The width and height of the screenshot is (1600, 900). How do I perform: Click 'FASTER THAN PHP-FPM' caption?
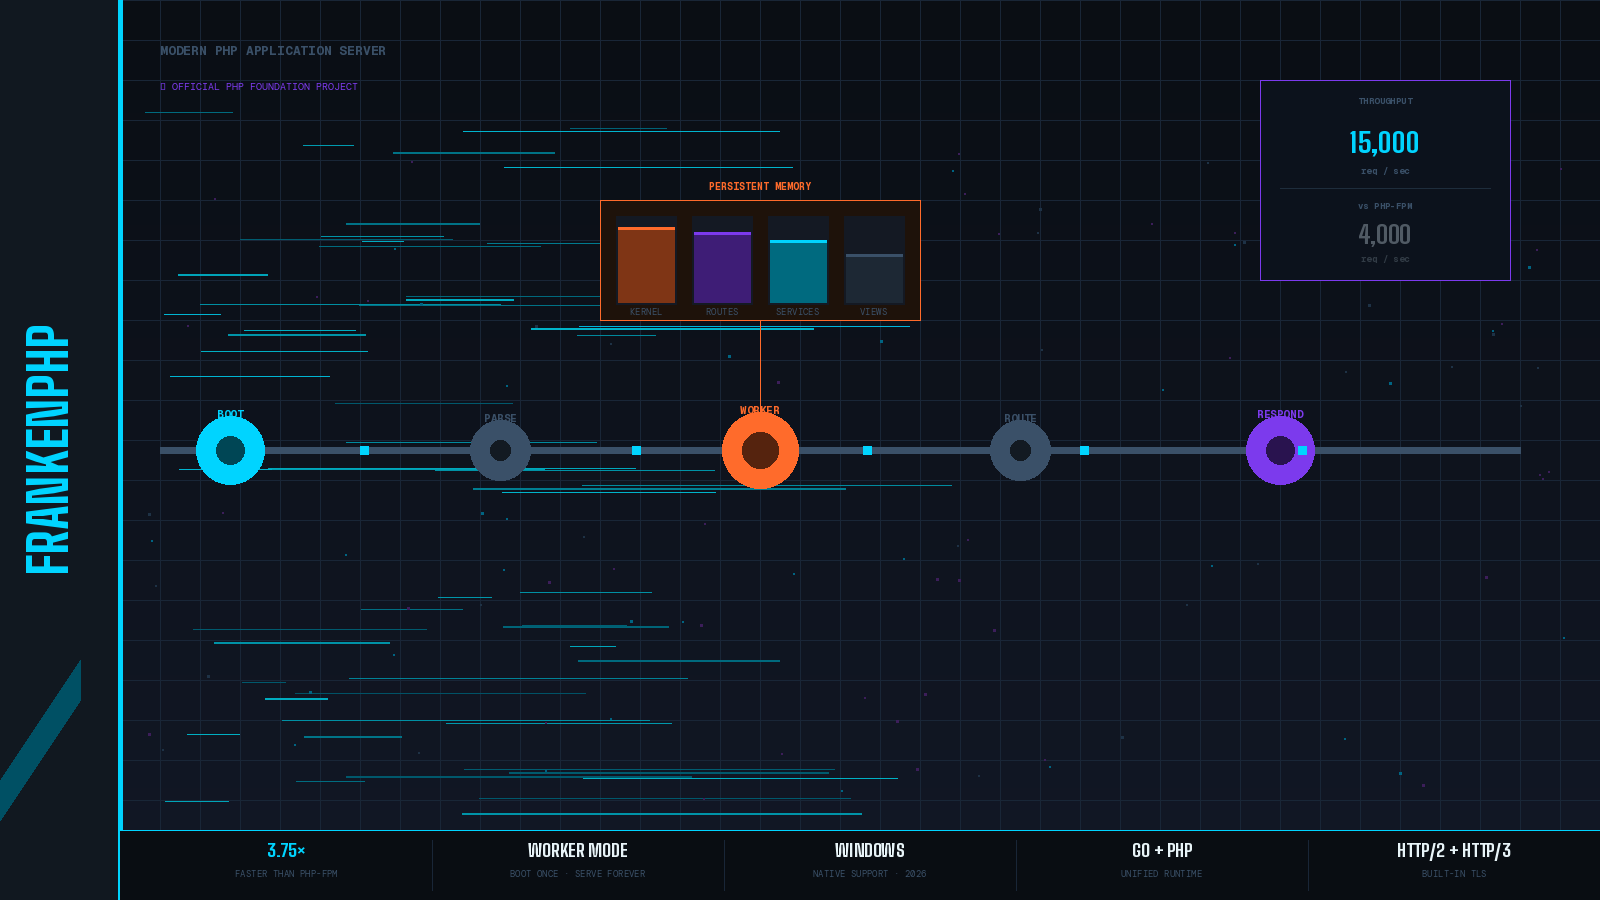click(x=286, y=874)
